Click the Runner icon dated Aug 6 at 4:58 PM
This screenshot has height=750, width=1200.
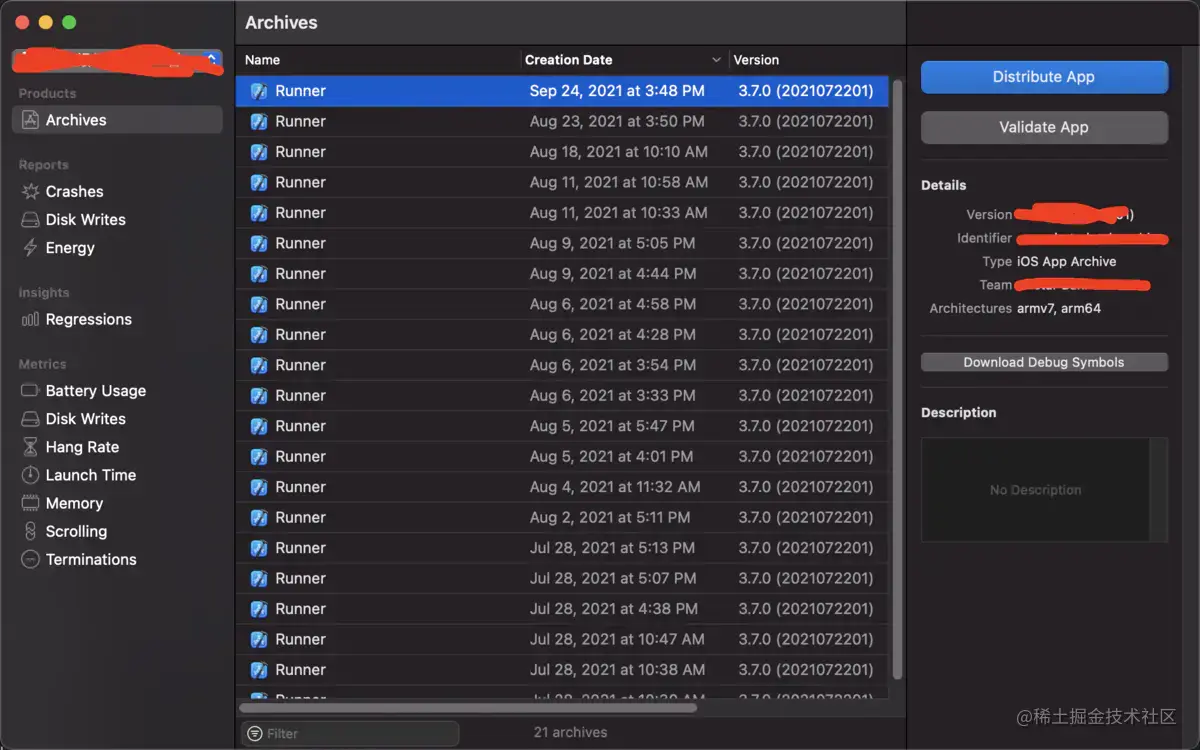[x=259, y=304]
